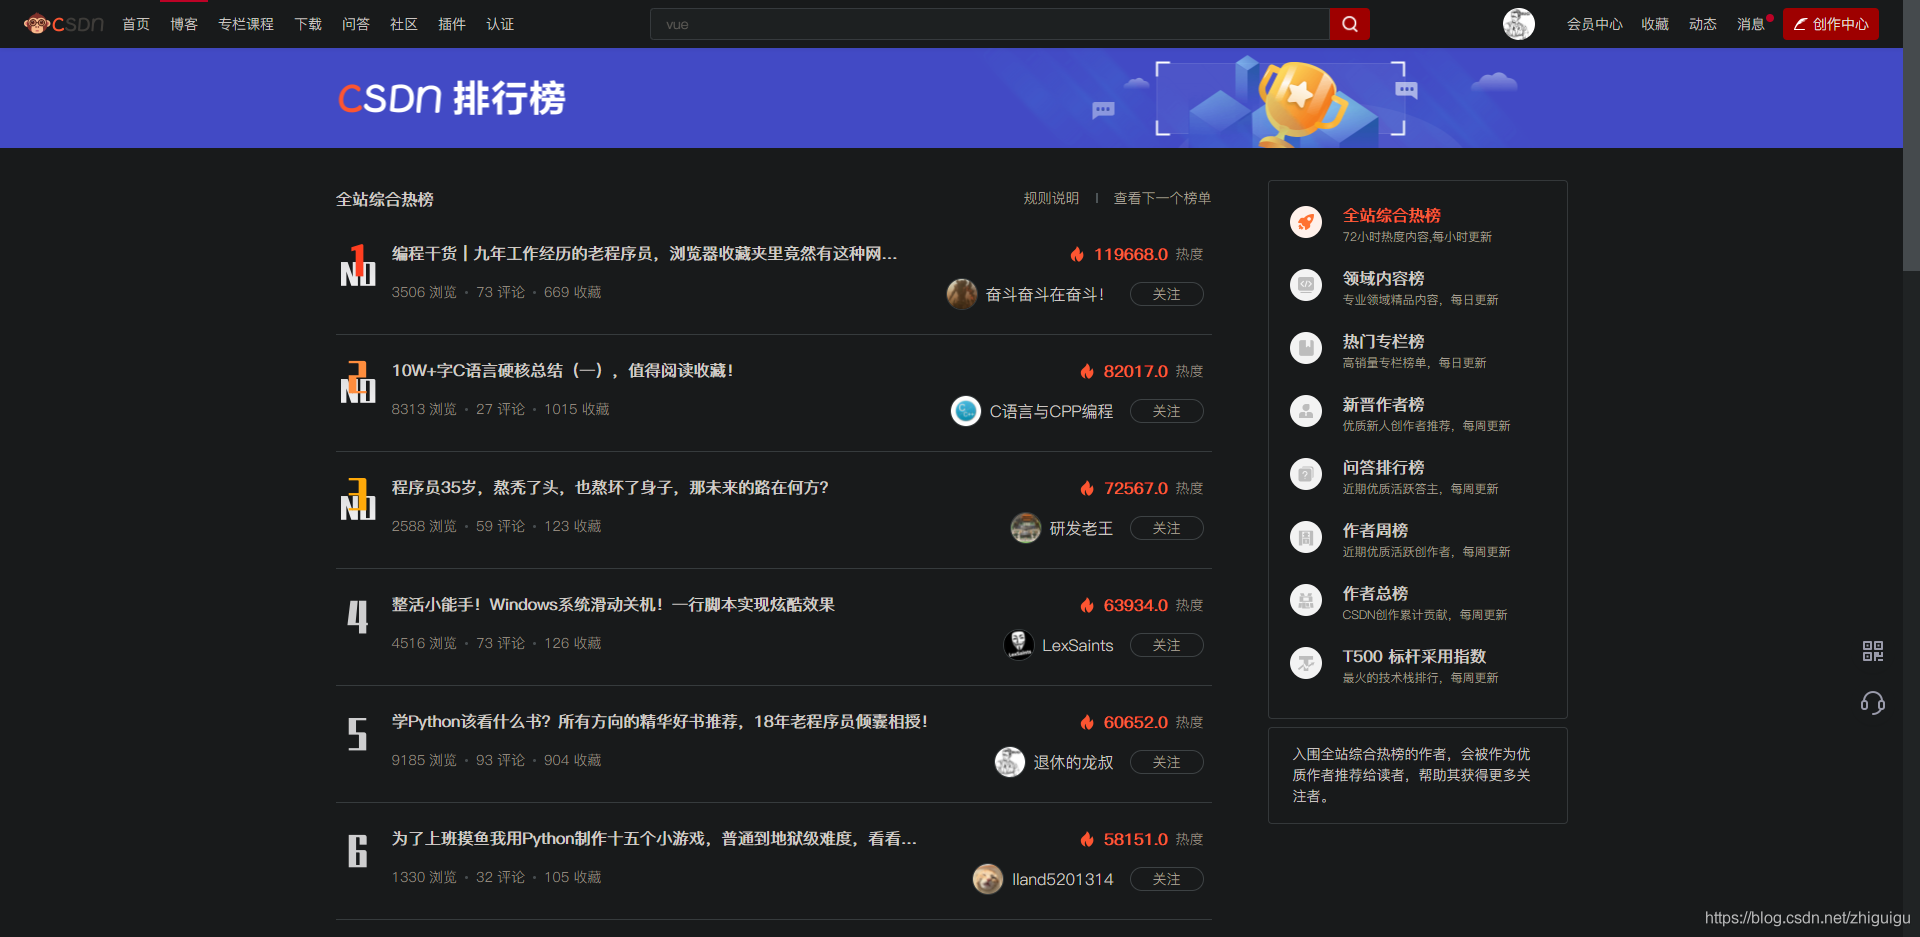The image size is (1920, 937).
Task: Select 领域内容榜 in the sidebar
Action: click(x=1383, y=278)
